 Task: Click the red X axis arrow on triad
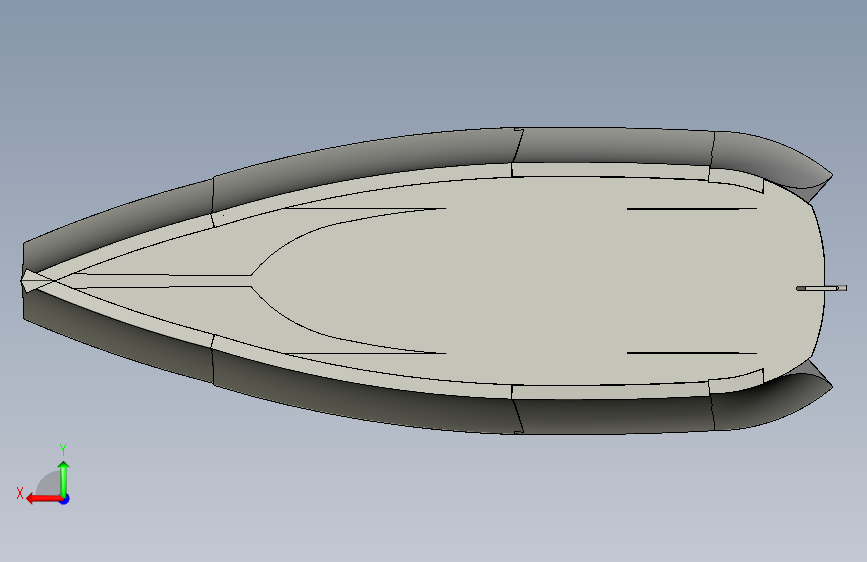[43, 499]
